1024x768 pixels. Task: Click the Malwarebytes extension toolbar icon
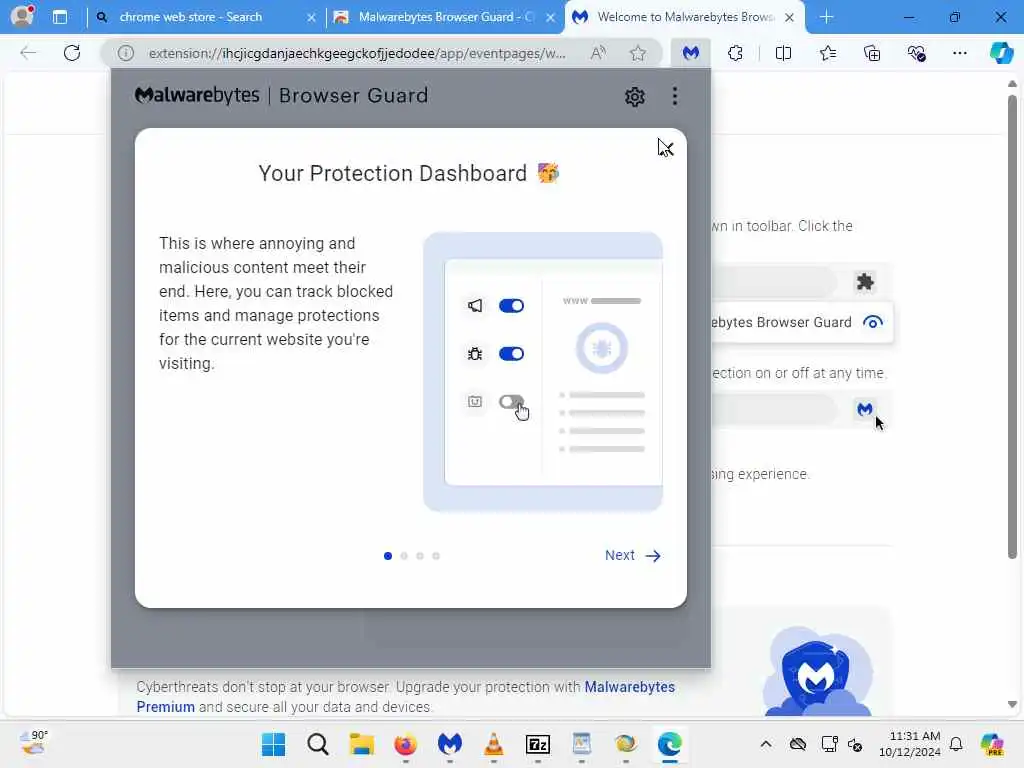(690, 53)
